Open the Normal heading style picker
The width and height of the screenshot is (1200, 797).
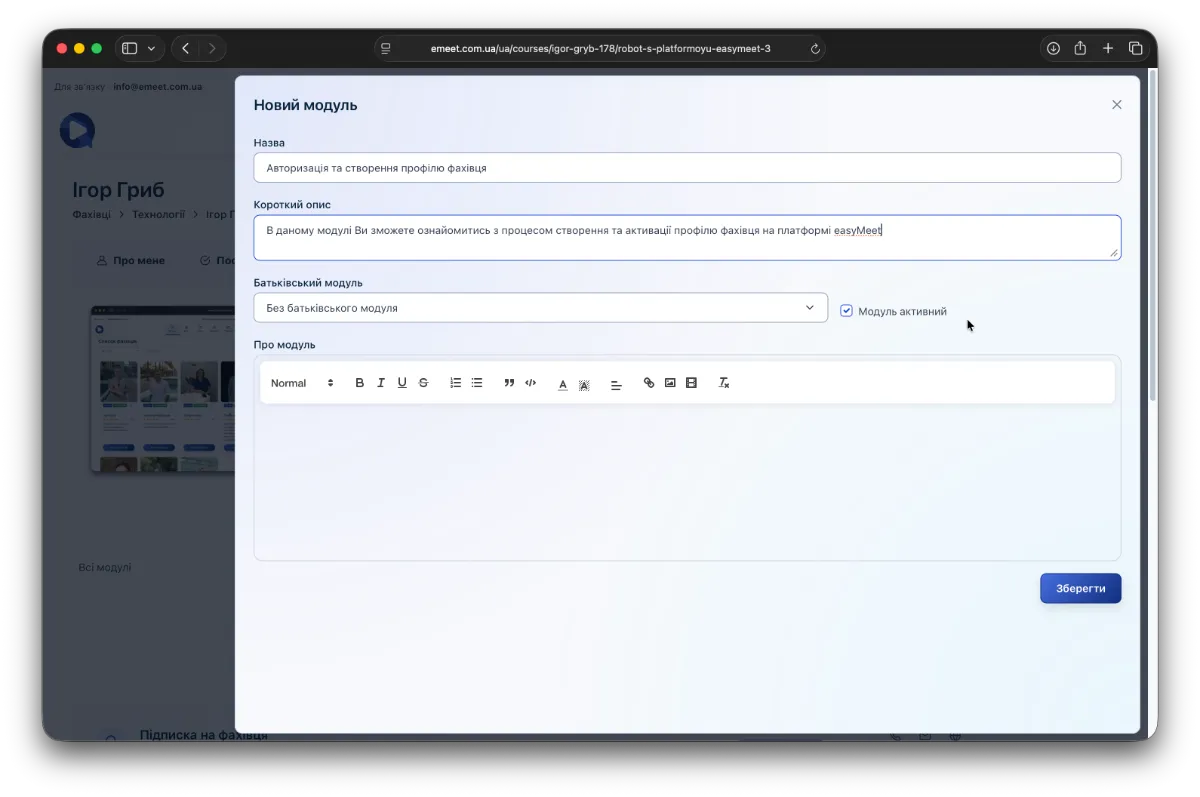click(302, 383)
